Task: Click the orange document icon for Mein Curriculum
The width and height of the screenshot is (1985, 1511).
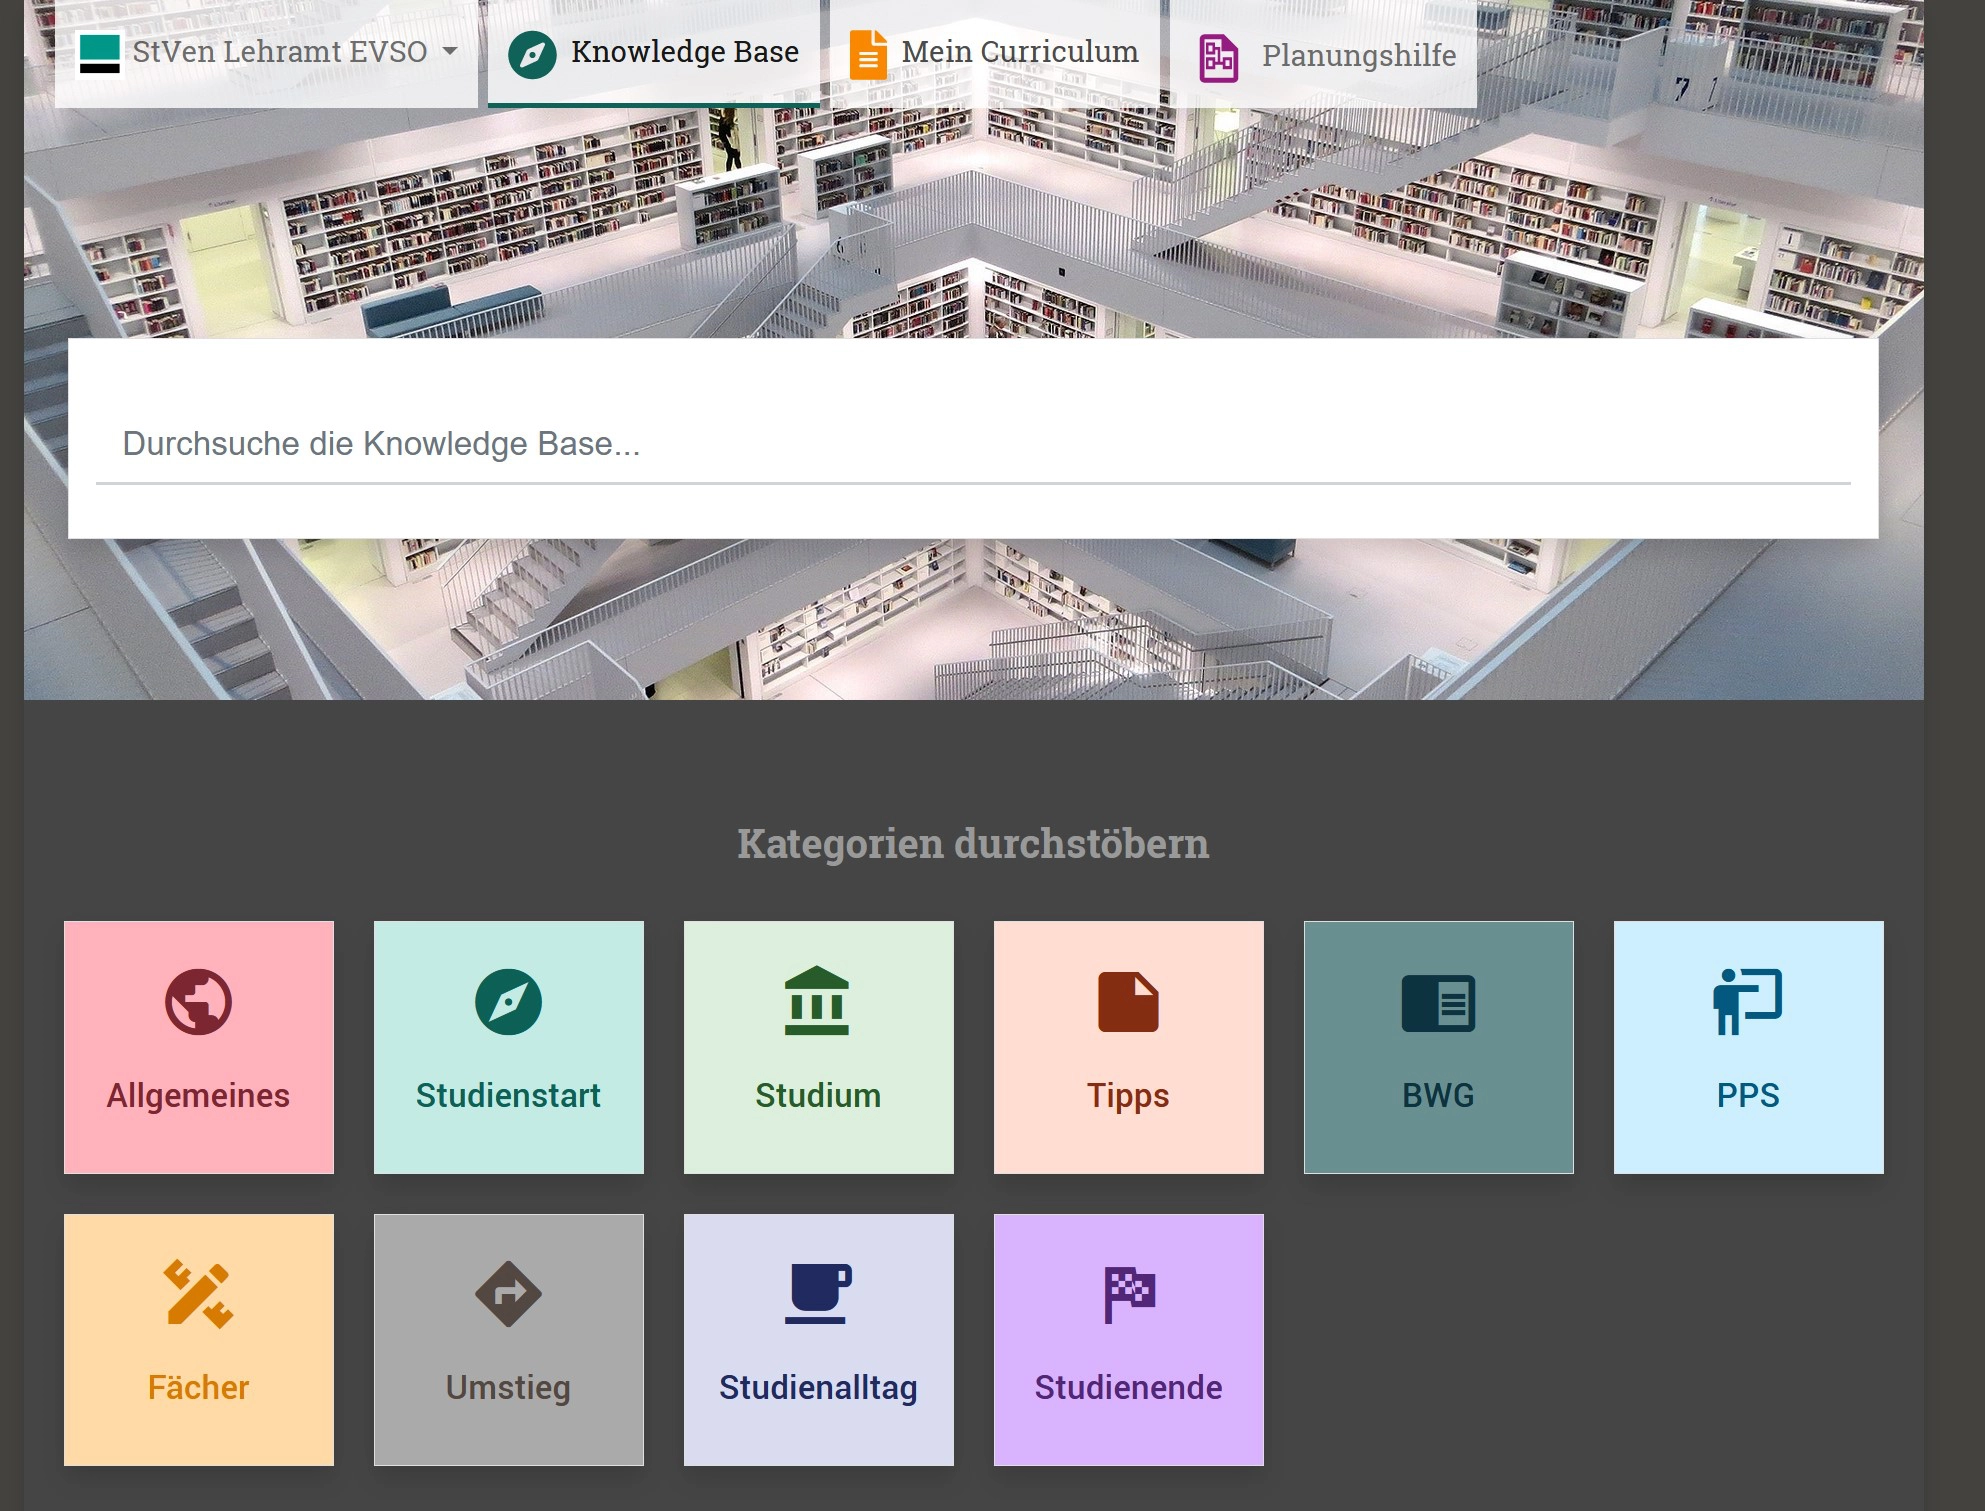Action: click(x=867, y=55)
